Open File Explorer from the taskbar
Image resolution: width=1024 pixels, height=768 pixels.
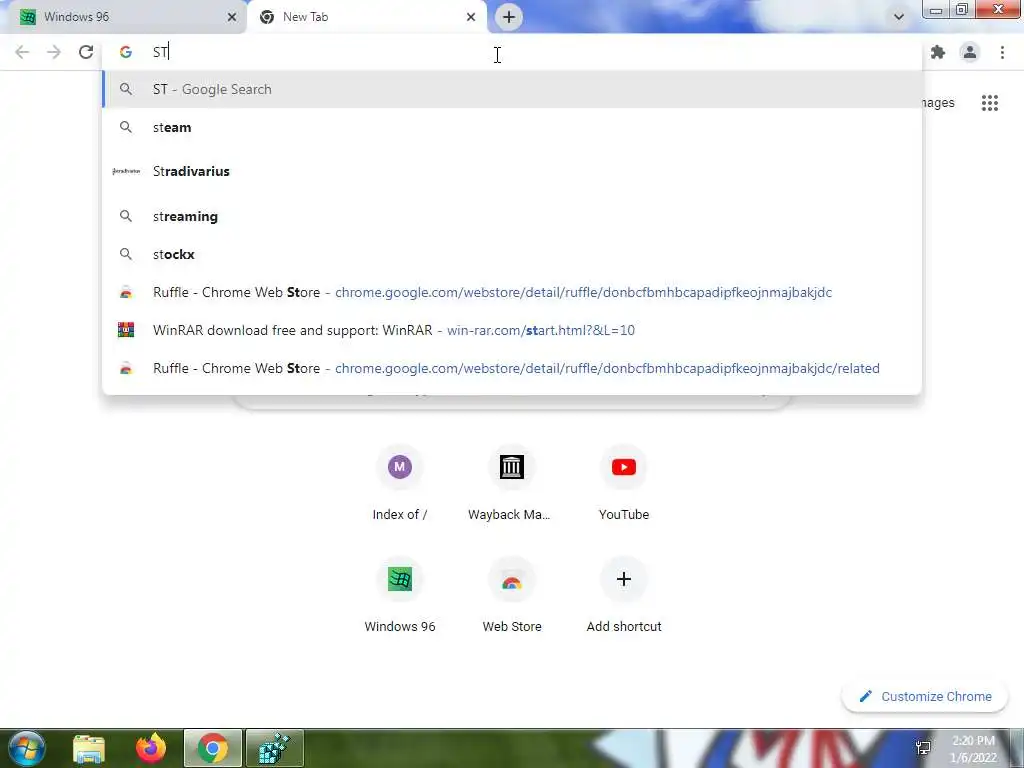pyautogui.click(x=89, y=748)
